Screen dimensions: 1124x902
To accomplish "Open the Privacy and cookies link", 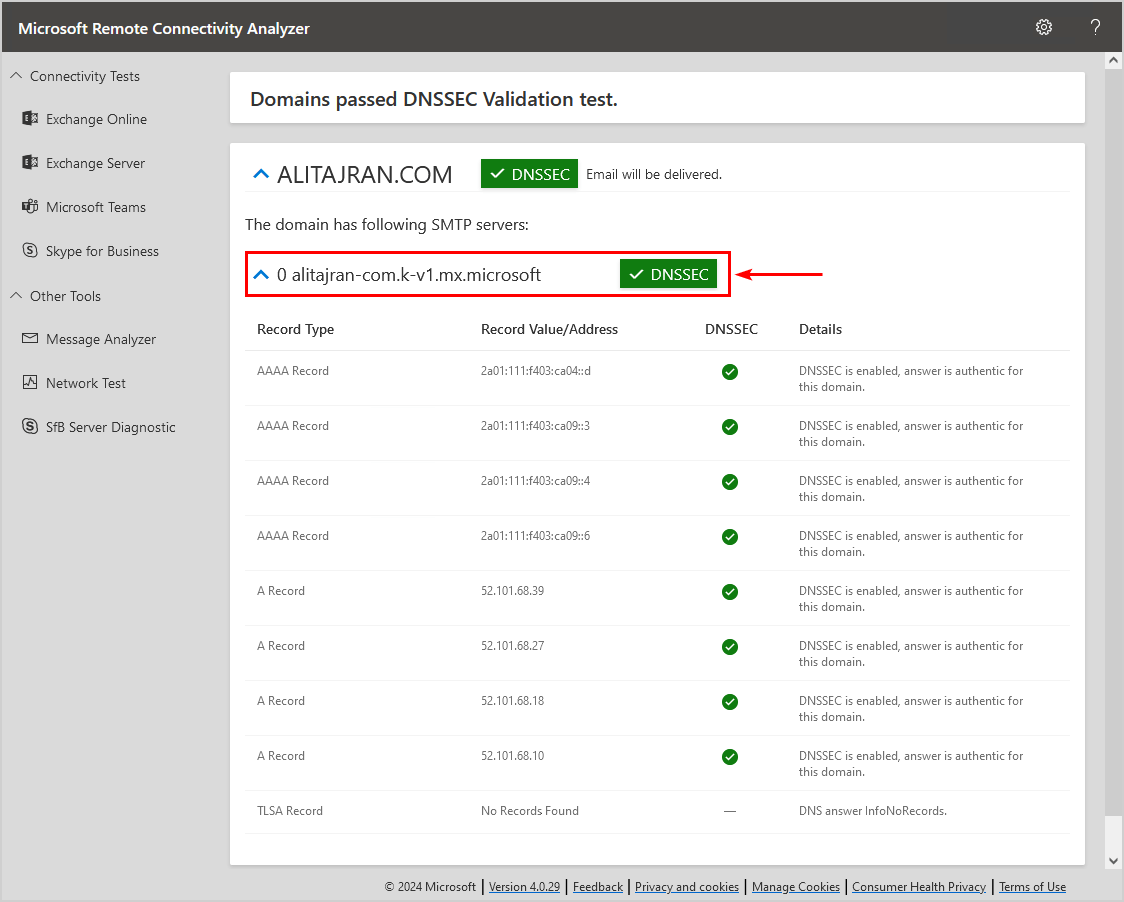I will 687,887.
